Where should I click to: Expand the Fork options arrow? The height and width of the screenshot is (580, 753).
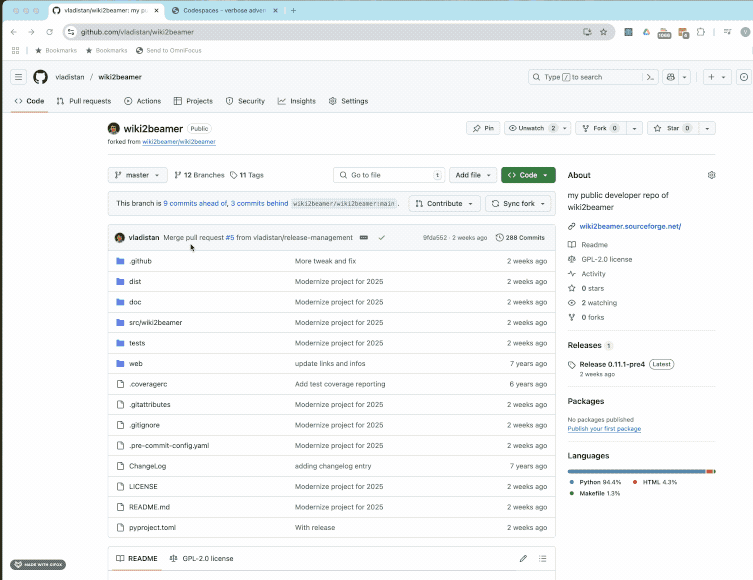(634, 128)
